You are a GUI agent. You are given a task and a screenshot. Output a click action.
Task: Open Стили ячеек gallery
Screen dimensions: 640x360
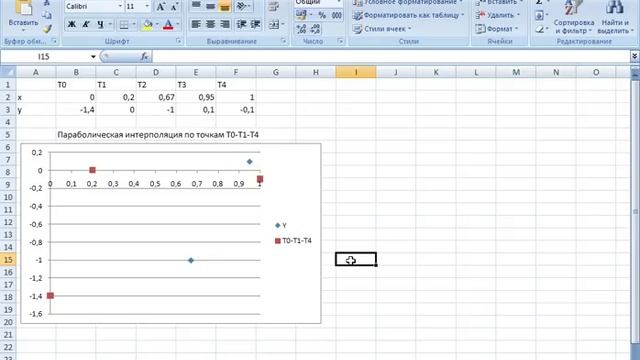(382, 29)
